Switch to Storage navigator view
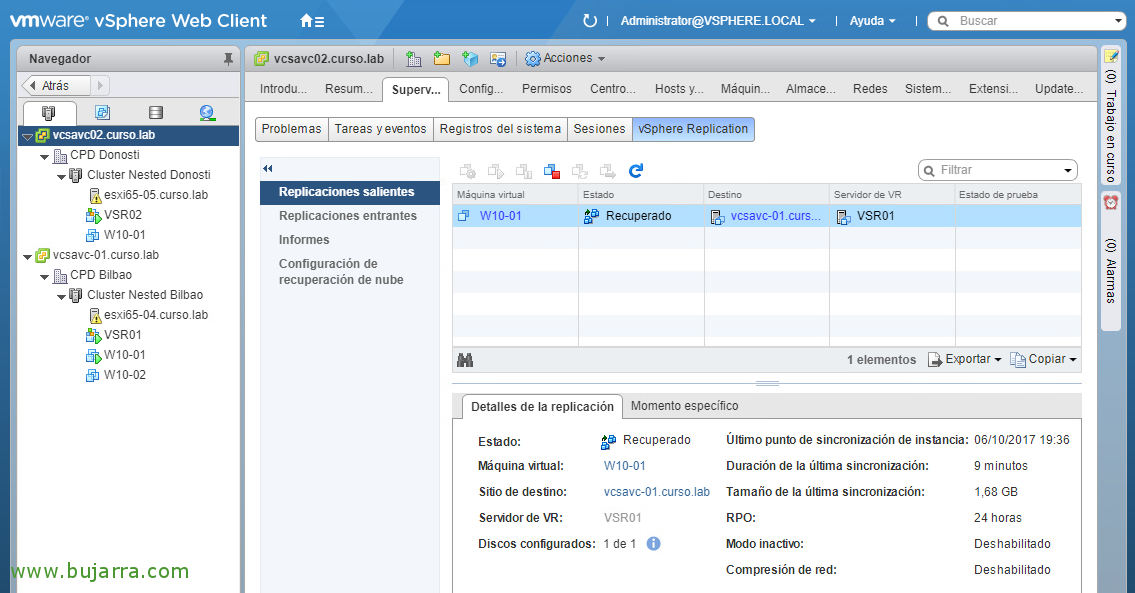Screen dimensions: 1135x593 tap(155, 112)
